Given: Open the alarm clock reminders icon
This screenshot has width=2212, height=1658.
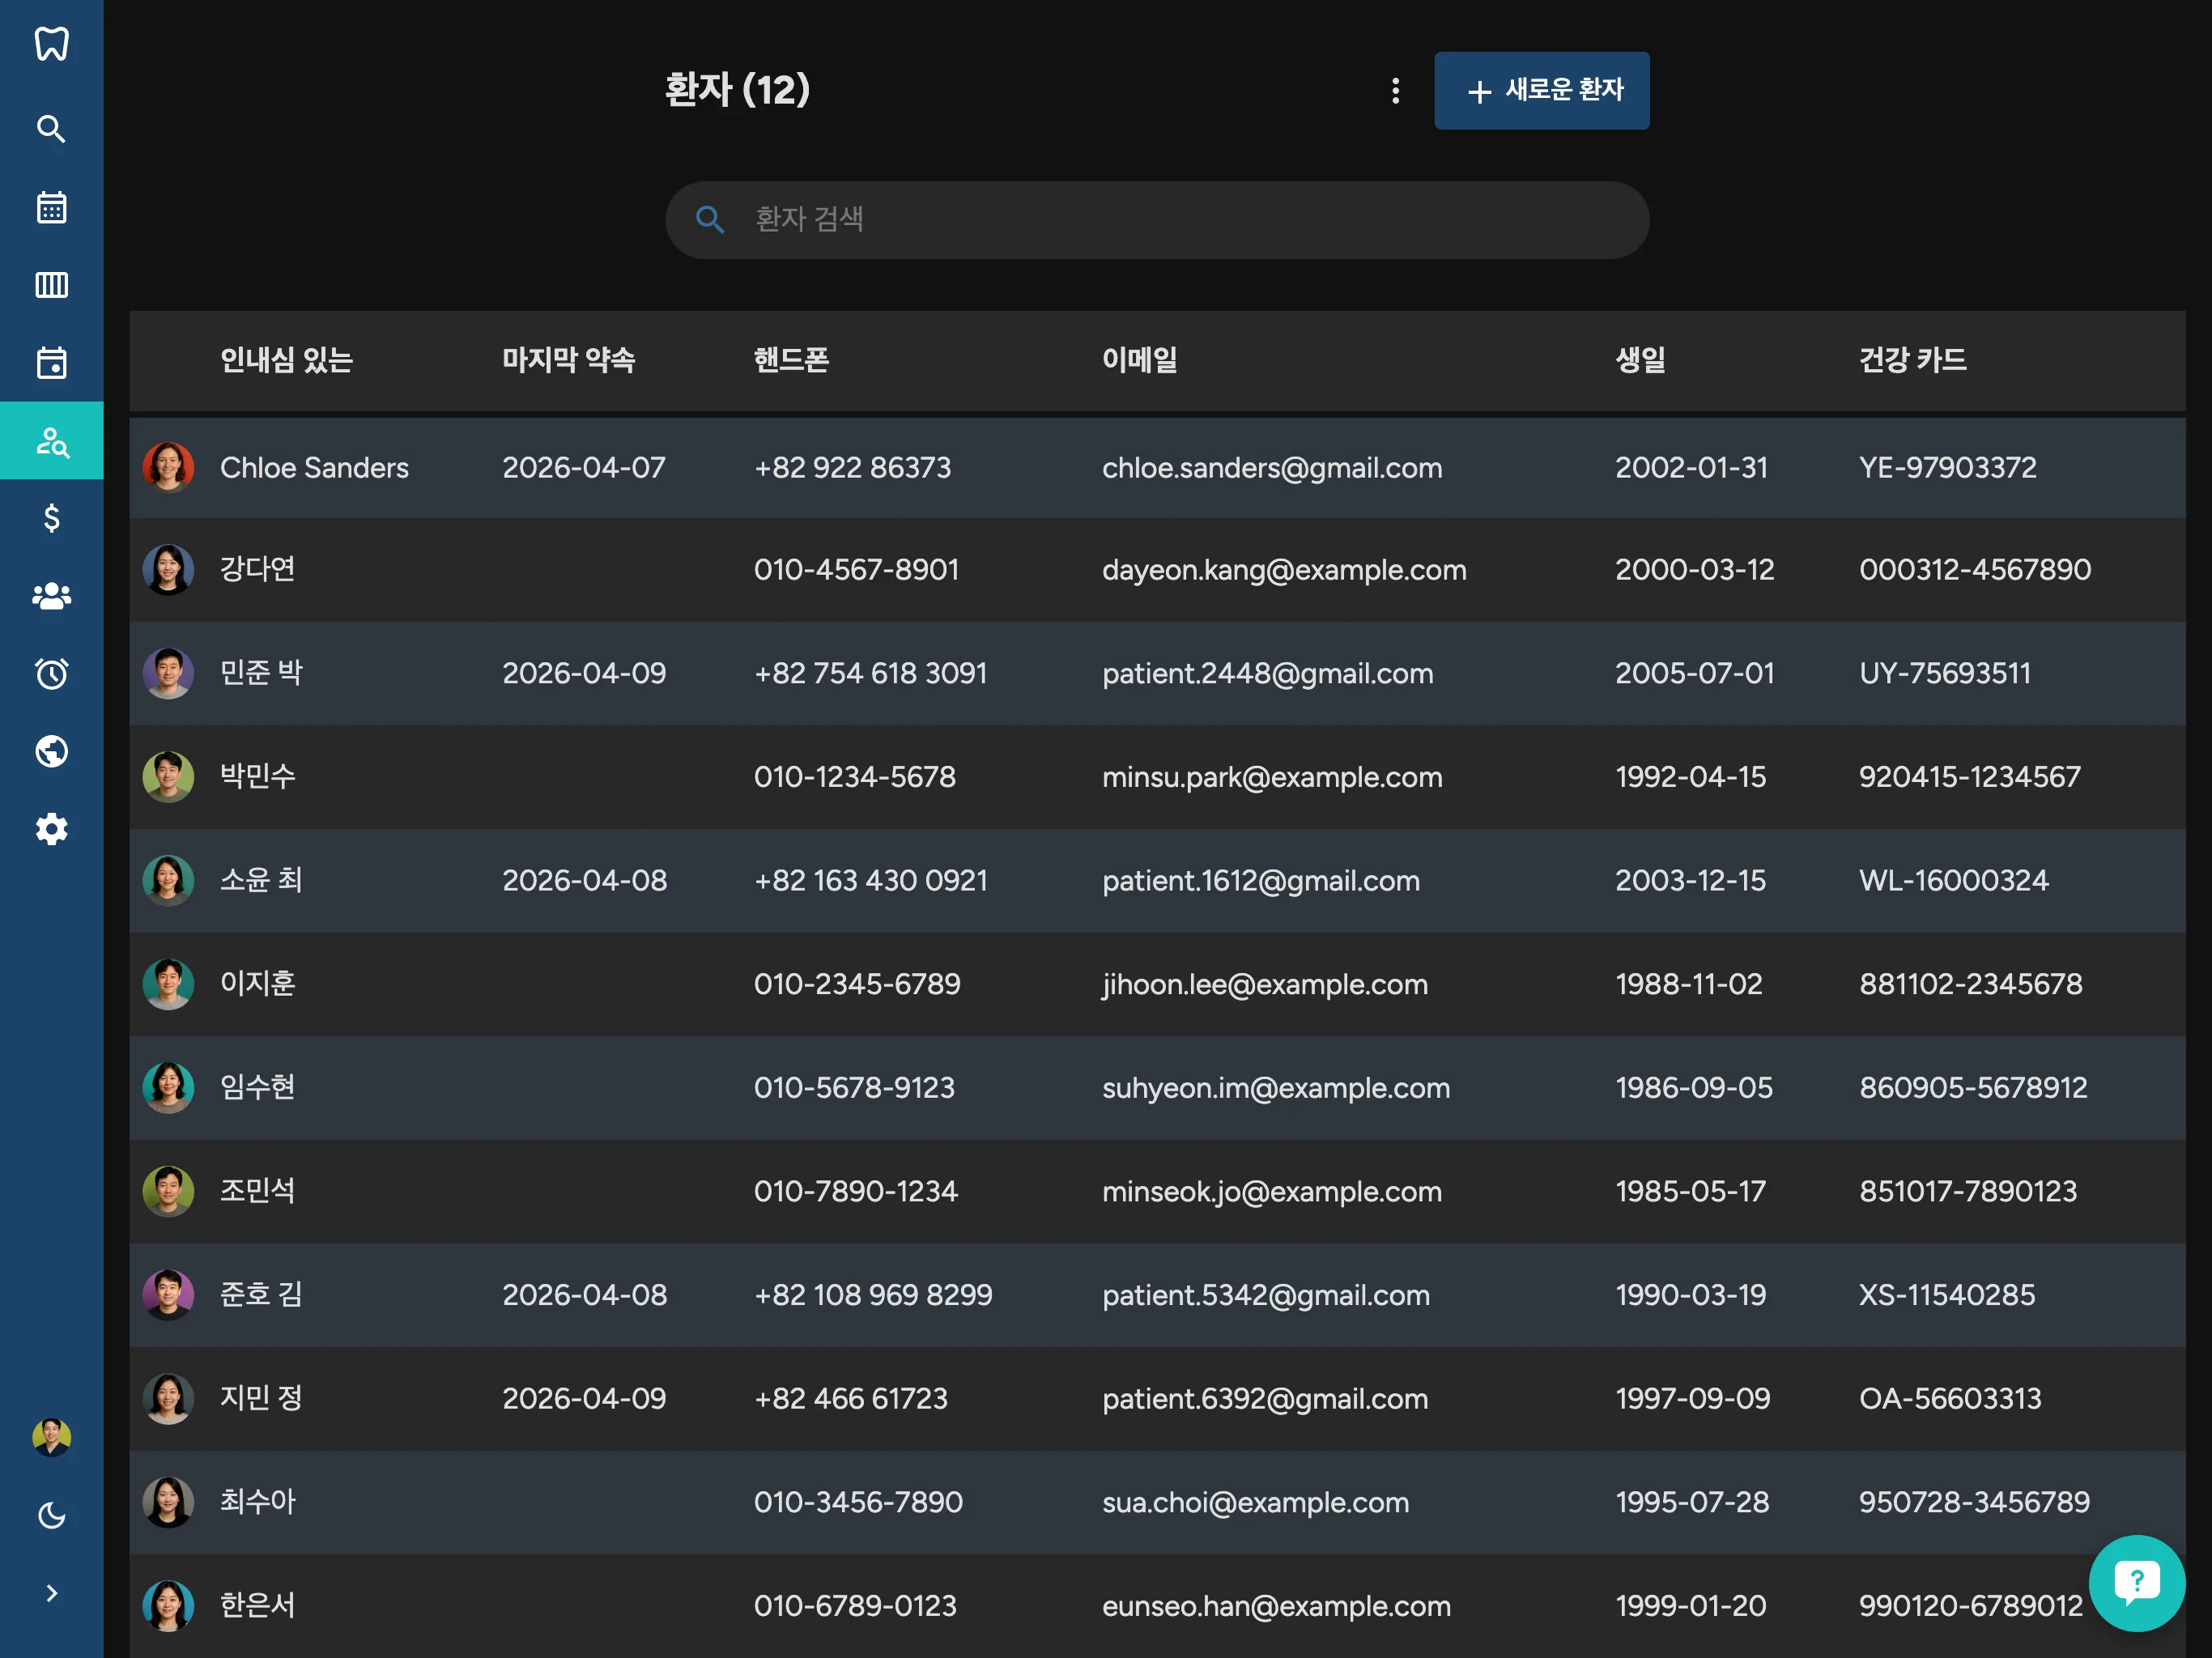Looking at the screenshot, I should pyautogui.click(x=51, y=674).
